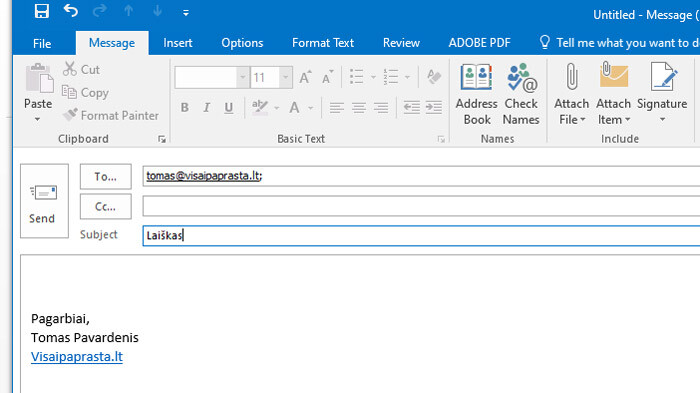Open the Visaipaprasta.lt signature link
The height and width of the screenshot is (393, 700).
click(x=77, y=356)
